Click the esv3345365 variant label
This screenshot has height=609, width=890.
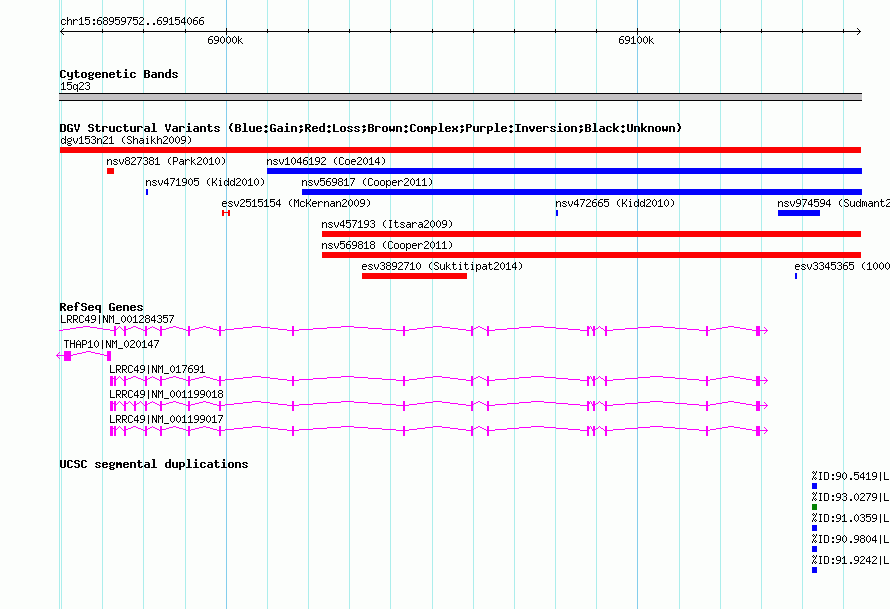842,266
